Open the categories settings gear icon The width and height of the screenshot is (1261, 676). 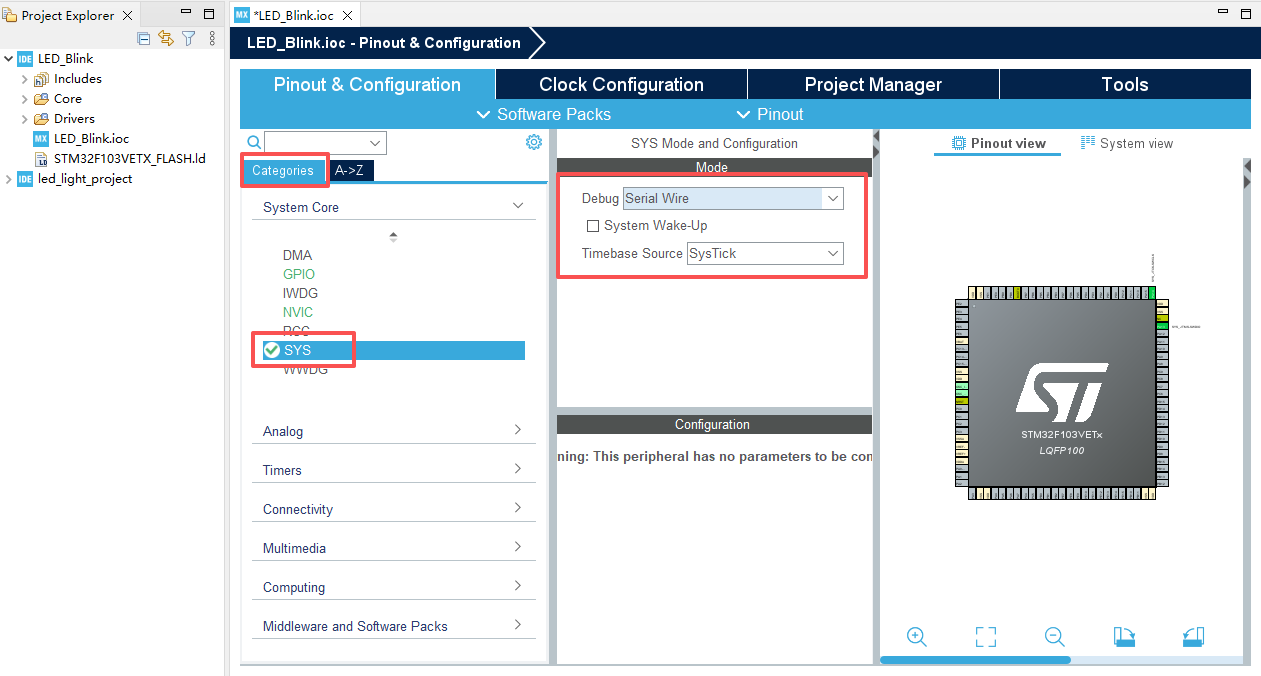tap(534, 142)
